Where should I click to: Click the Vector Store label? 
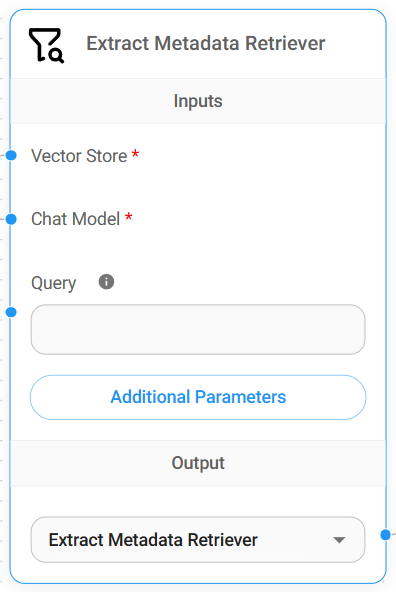[x=79, y=156]
